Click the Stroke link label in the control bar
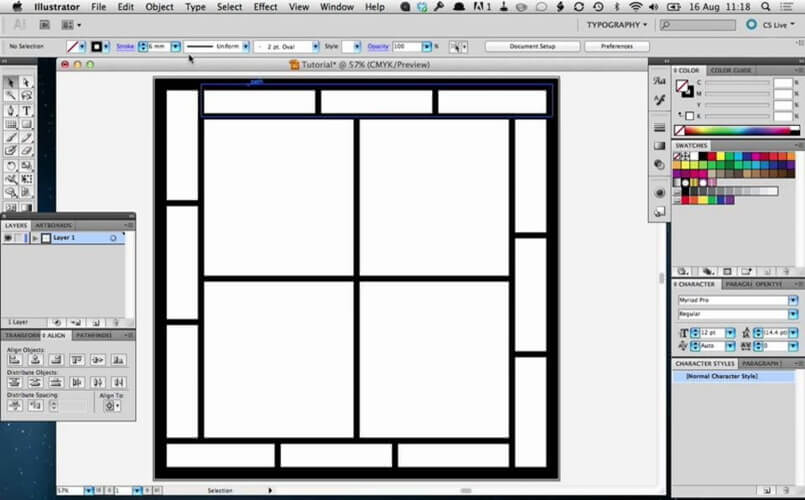The image size is (805, 500). 125,46
